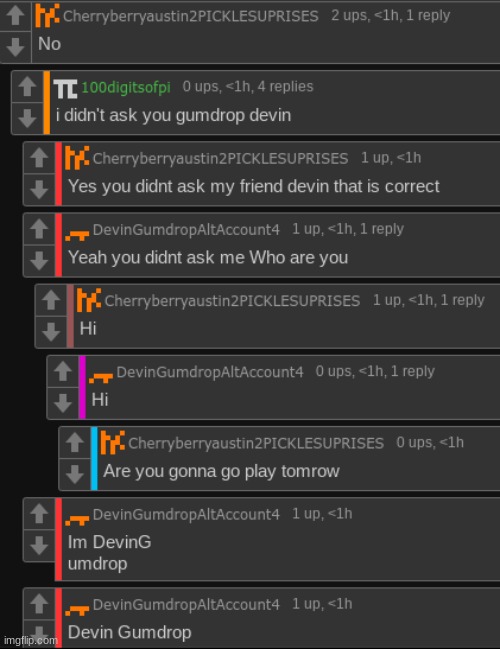Click the orange avatar beside "Are you gonna go play"
The width and height of the screenshot is (500, 649).
coord(113,442)
